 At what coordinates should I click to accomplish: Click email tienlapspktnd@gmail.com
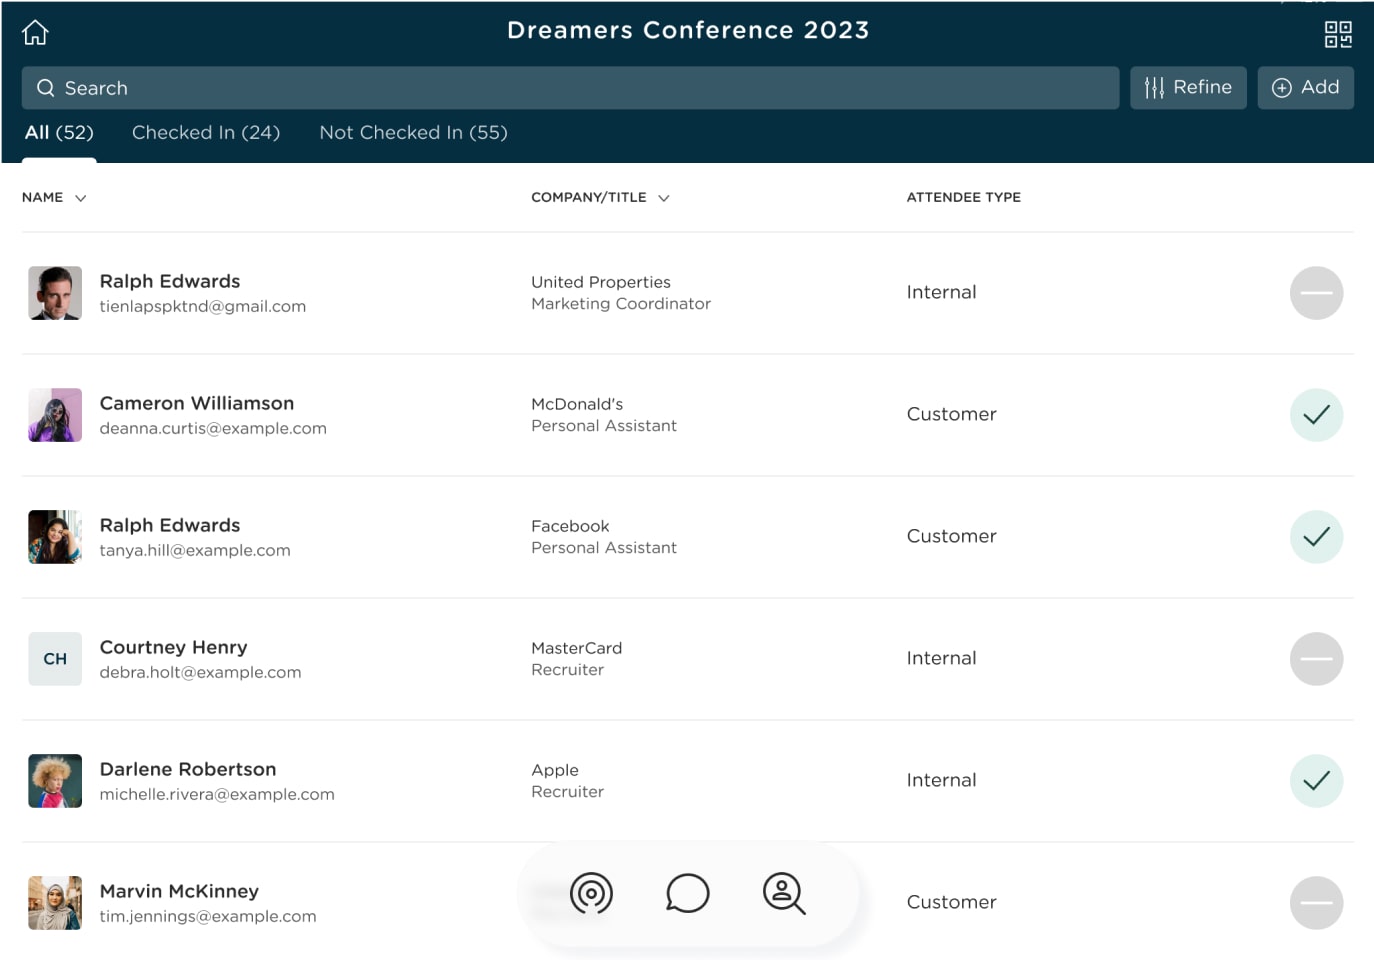203,306
